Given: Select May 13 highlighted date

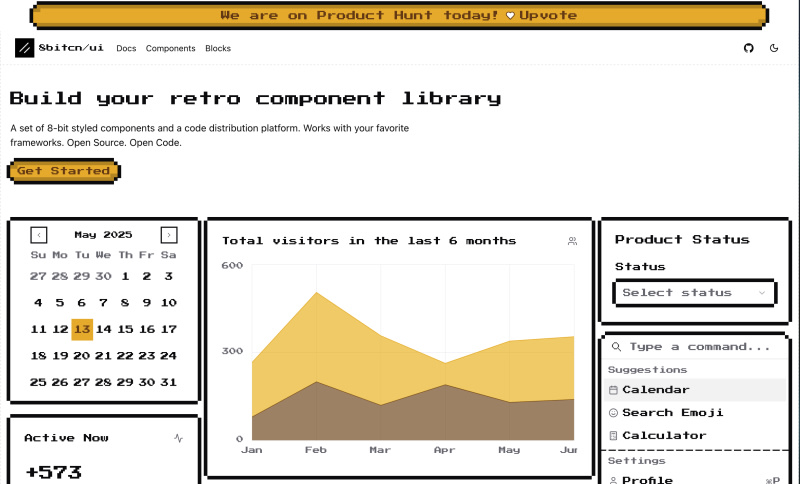Looking at the screenshot, I should point(82,329).
